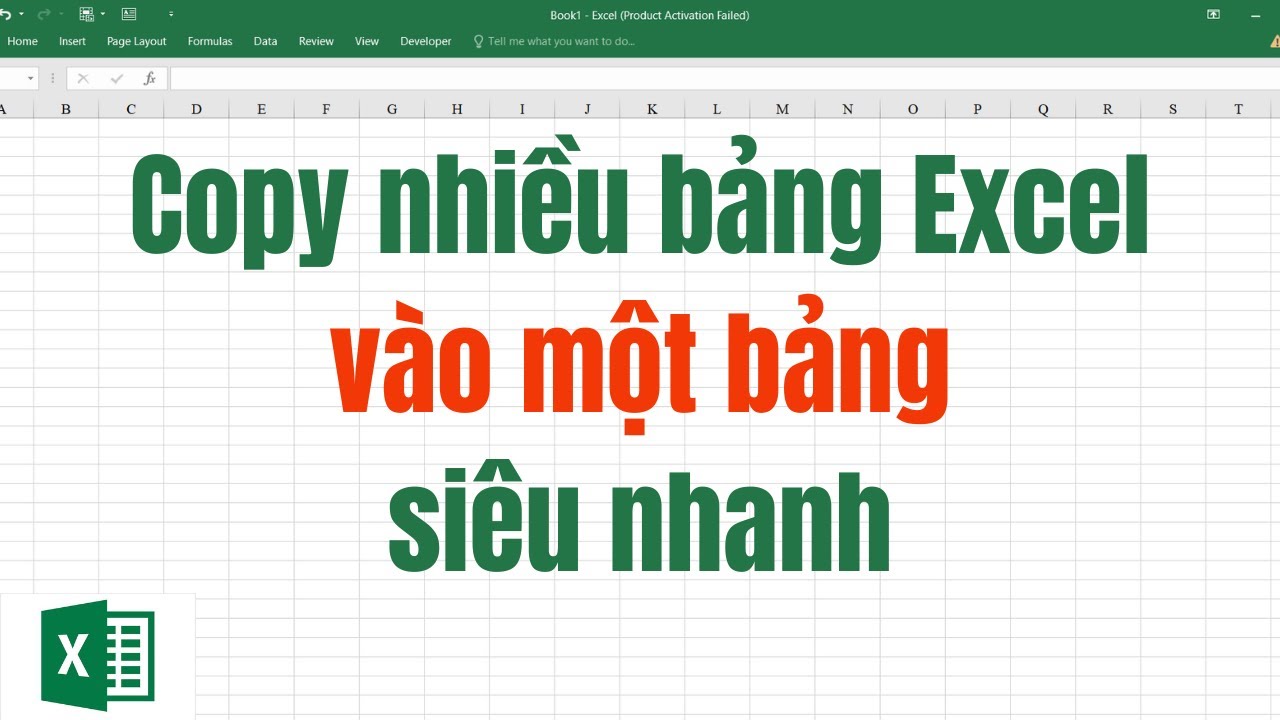The width and height of the screenshot is (1280, 720).
Task: Select column H header
Action: 457,109
